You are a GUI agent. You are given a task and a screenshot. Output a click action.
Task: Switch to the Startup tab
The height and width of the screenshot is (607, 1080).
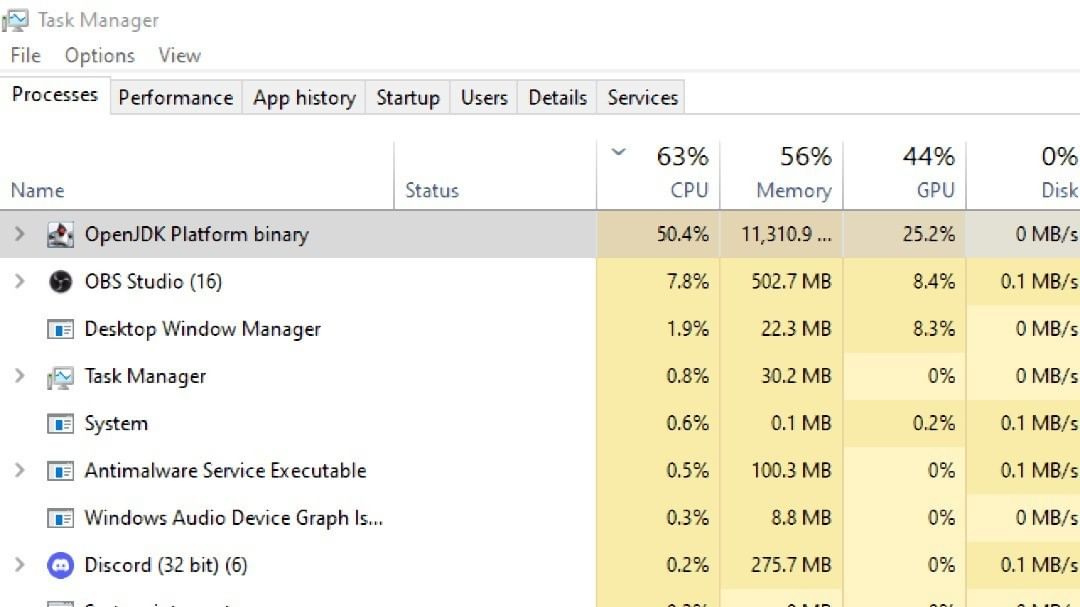[x=407, y=98]
